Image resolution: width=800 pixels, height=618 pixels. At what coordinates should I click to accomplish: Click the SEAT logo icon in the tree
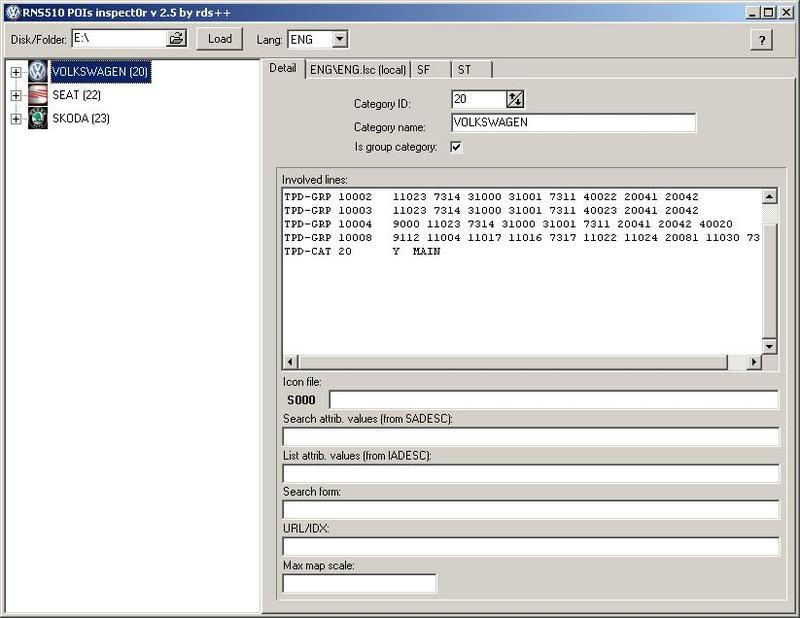[x=37, y=95]
